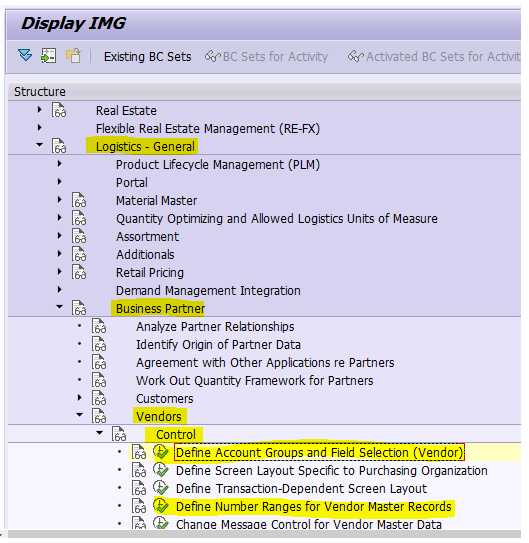Click the horizontal scrollbar at bottom

coord(264,535)
